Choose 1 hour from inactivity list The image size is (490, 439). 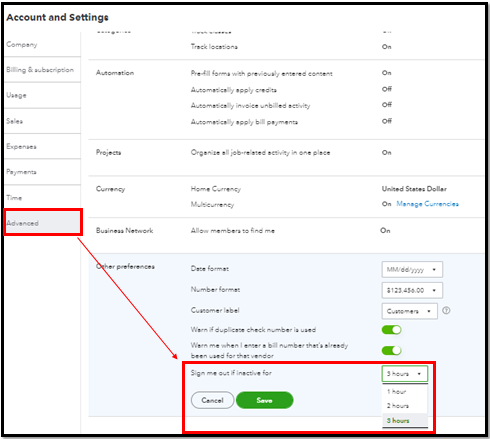pos(405,392)
